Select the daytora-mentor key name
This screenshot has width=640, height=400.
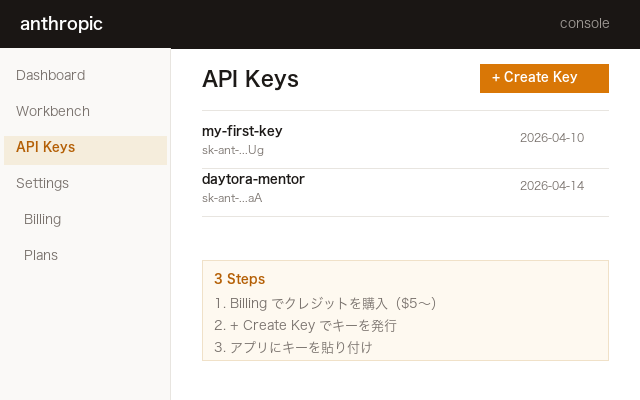coord(253,179)
